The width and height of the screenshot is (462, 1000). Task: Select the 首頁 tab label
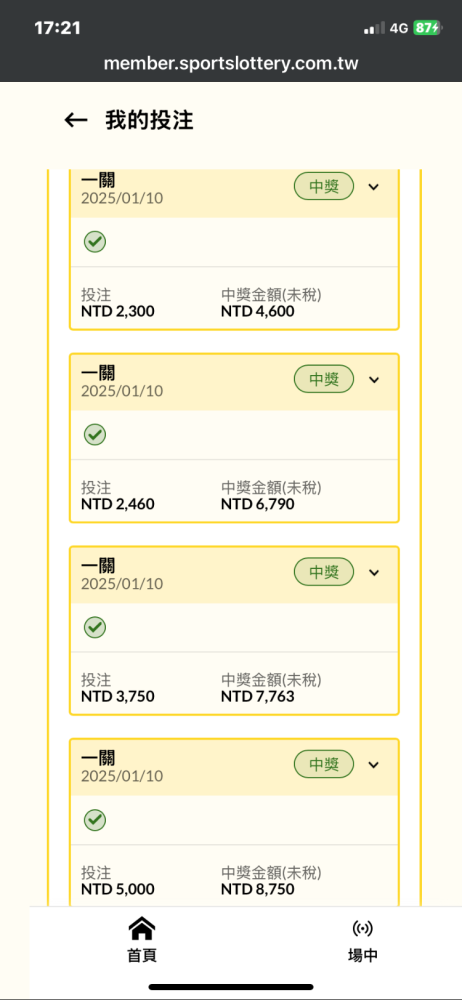pyautogui.click(x=142, y=955)
